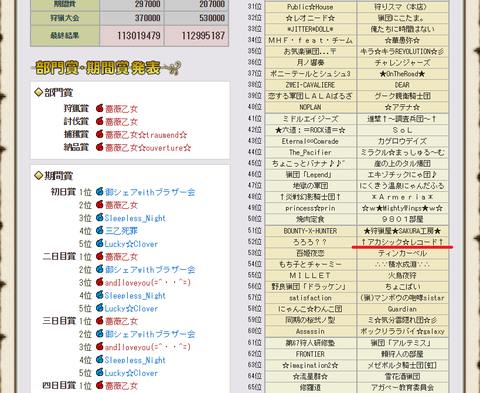Screen dimensions: 480x393
Task: Click red icon on 四日目賞 1位 row
Action: [x=99, y=385]
